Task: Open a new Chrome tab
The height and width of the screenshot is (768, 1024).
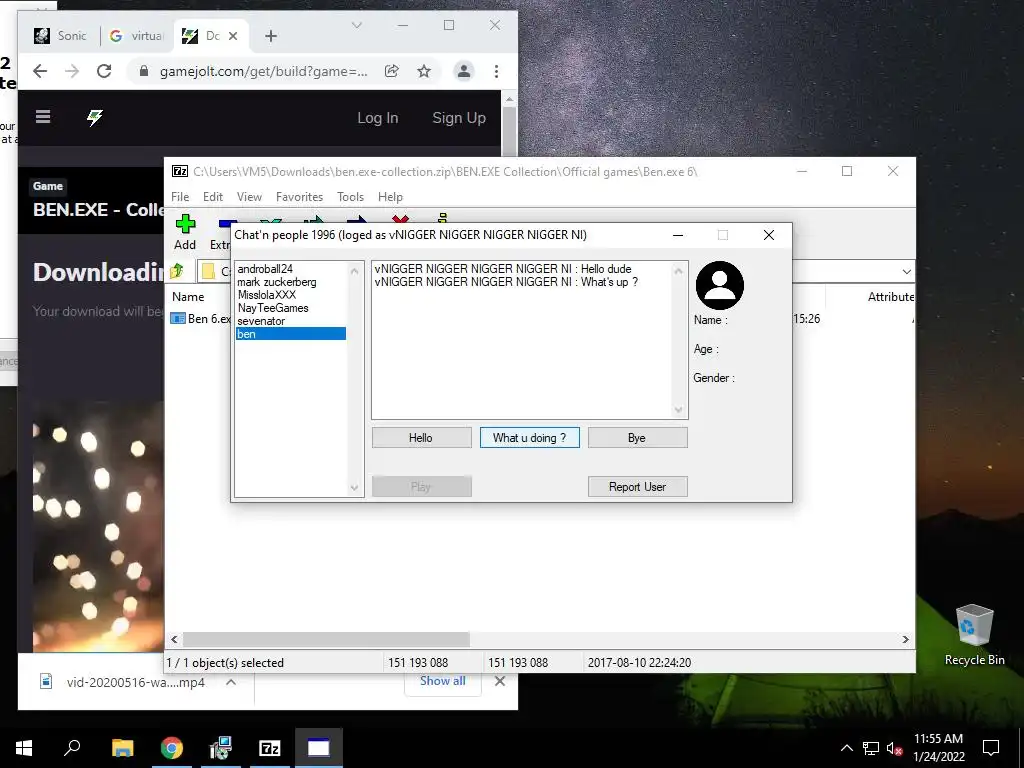Action: point(271,36)
